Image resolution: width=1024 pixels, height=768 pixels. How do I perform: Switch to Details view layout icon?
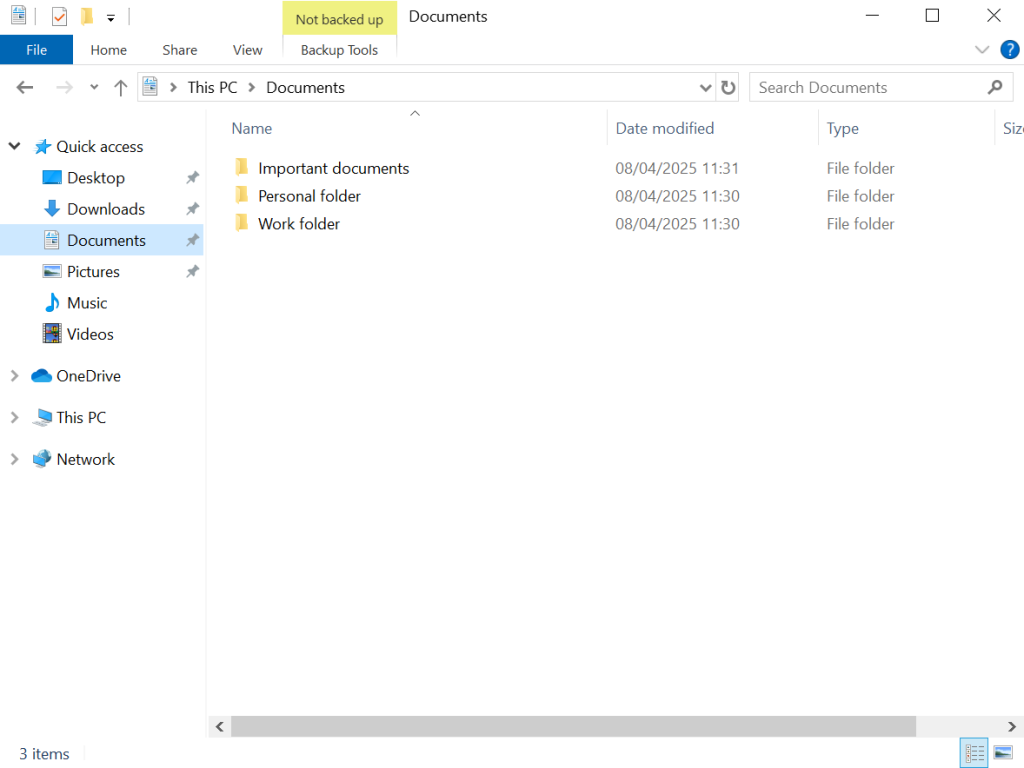(974, 753)
